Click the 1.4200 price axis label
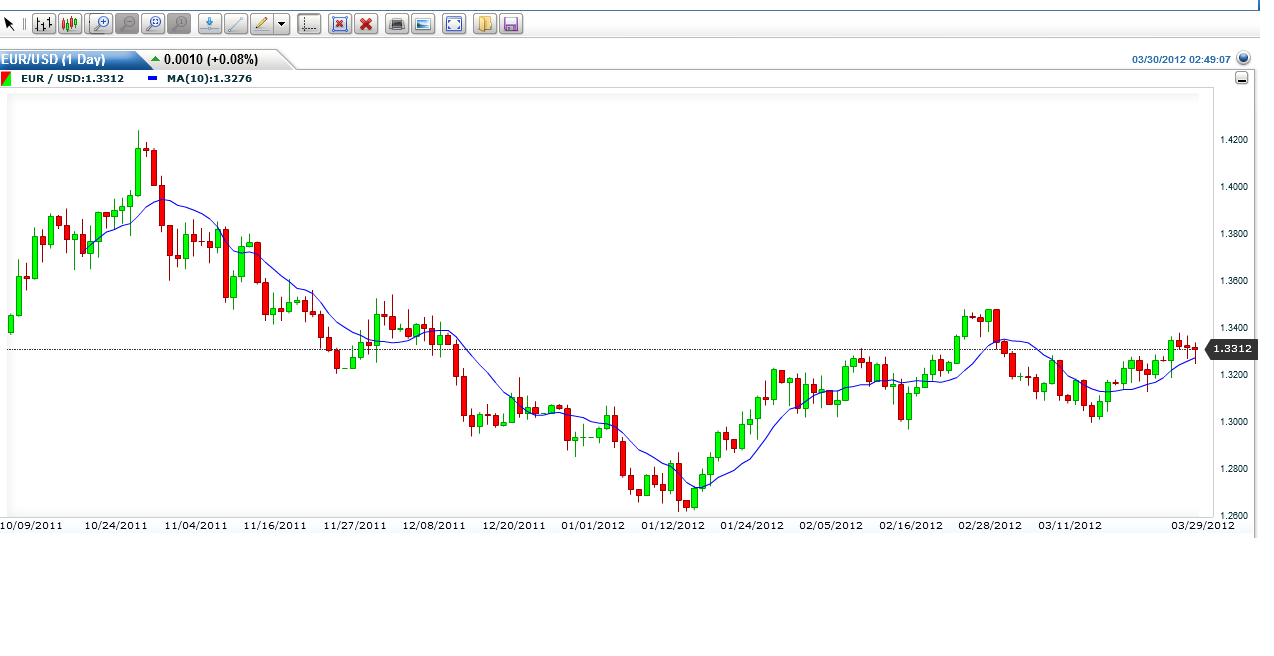This screenshot has height=656, width=1274. click(1234, 140)
